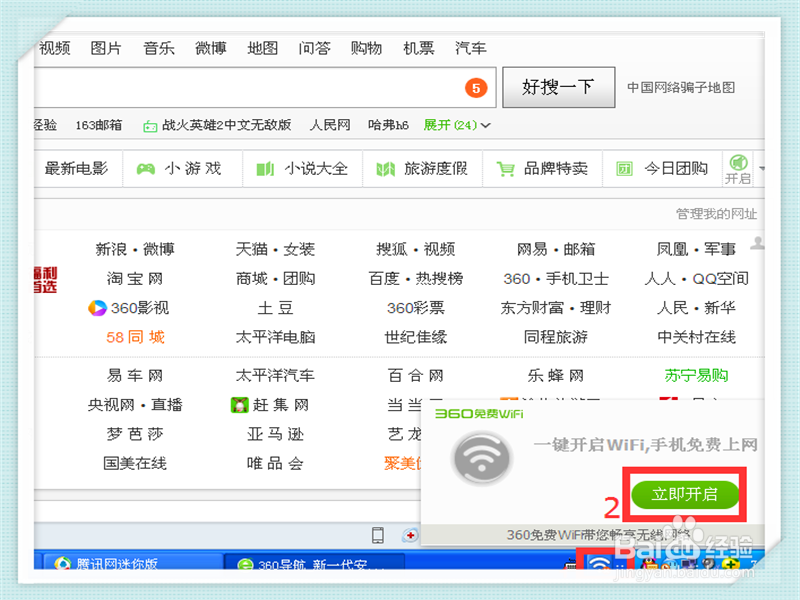This screenshot has height=600, width=800.
Task: Click the QQ penguin tray icon
Action: pyautogui.click(x=649, y=563)
